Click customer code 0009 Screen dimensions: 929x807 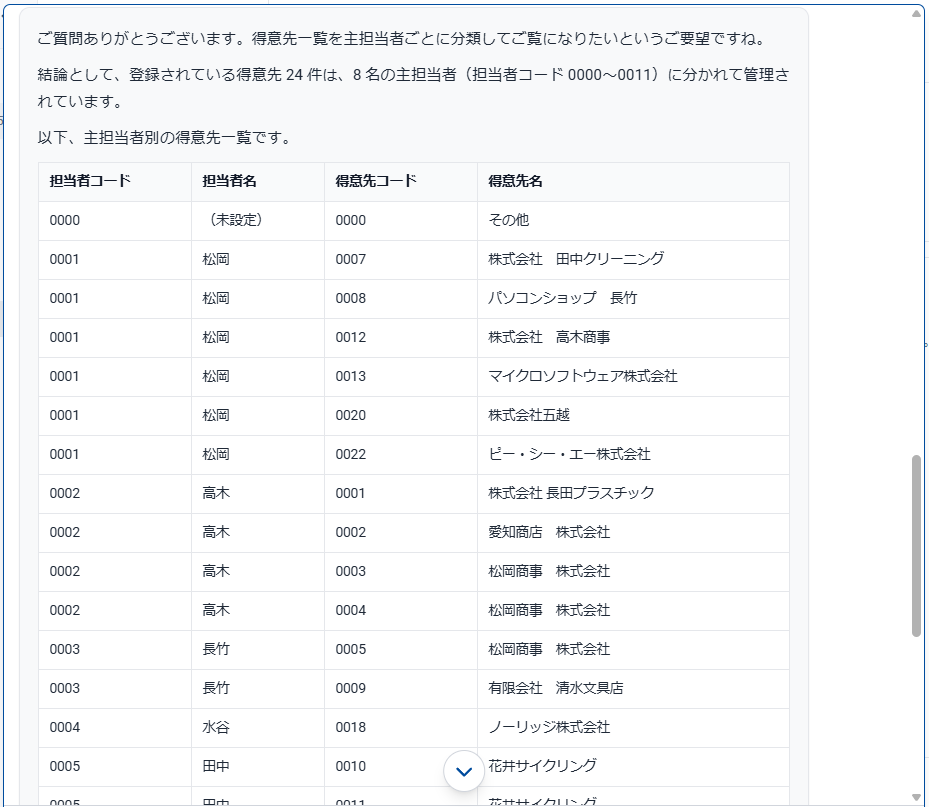[x=351, y=689]
